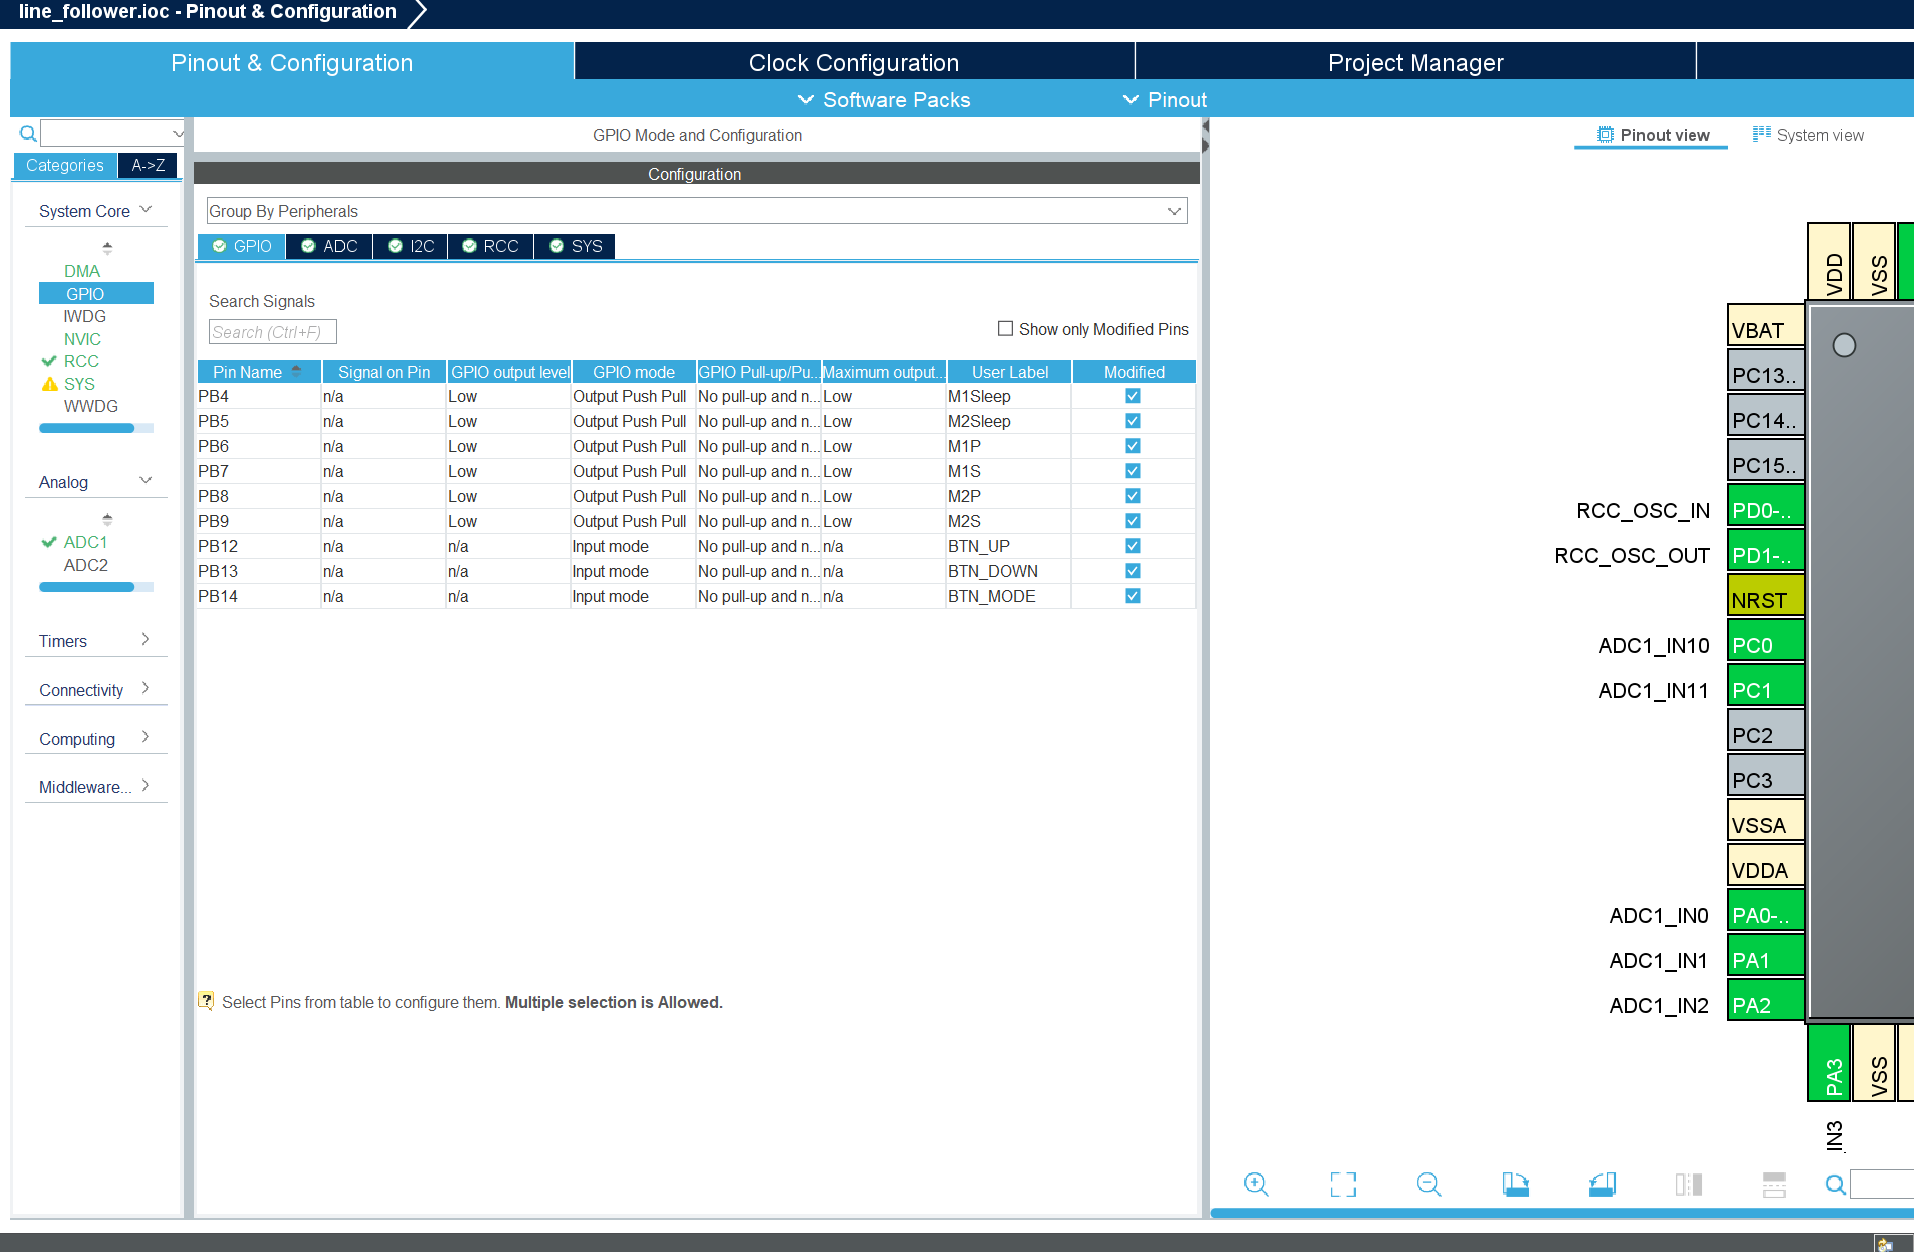The image size is (1914, 1252).
Task: Collapse the System Core category
Action: coord(96,211)
